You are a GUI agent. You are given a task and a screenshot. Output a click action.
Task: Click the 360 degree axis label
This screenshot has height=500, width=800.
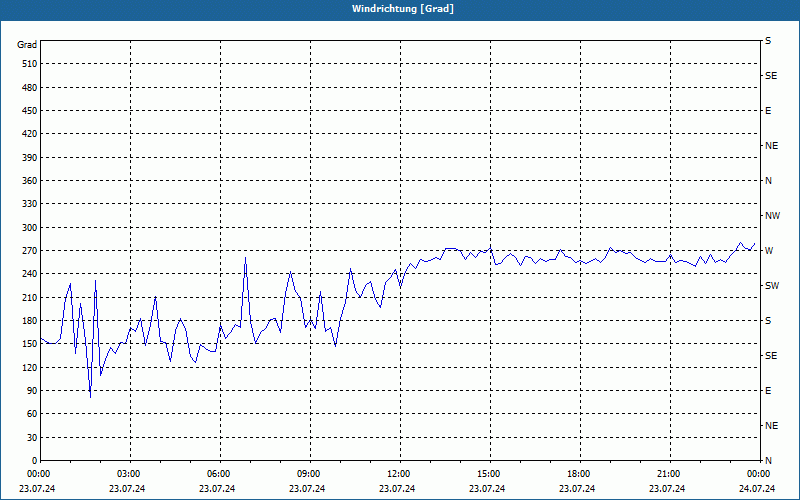click(27, 181)
